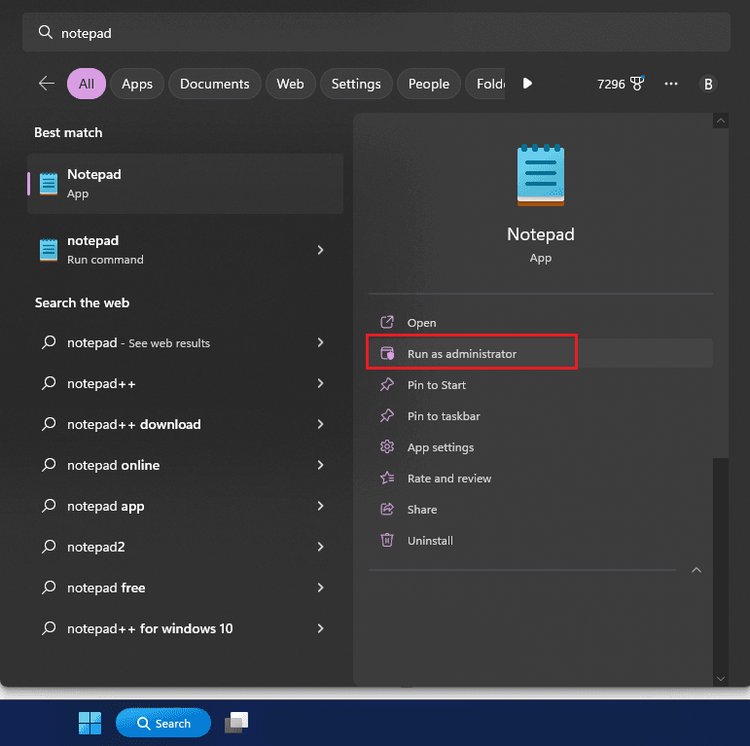The image size is (750, 746).
Task: Choose Run as administrator
Action: (x=461, y=354)
